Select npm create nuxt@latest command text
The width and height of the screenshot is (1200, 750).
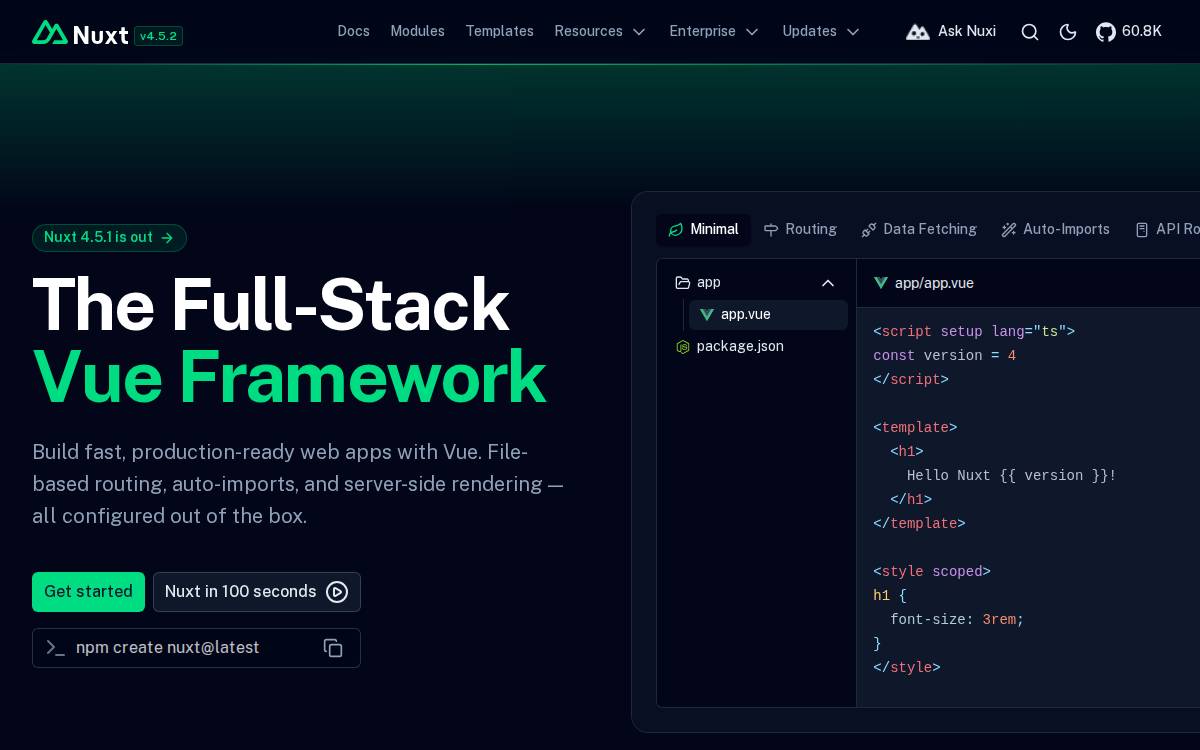coord(168,648)
